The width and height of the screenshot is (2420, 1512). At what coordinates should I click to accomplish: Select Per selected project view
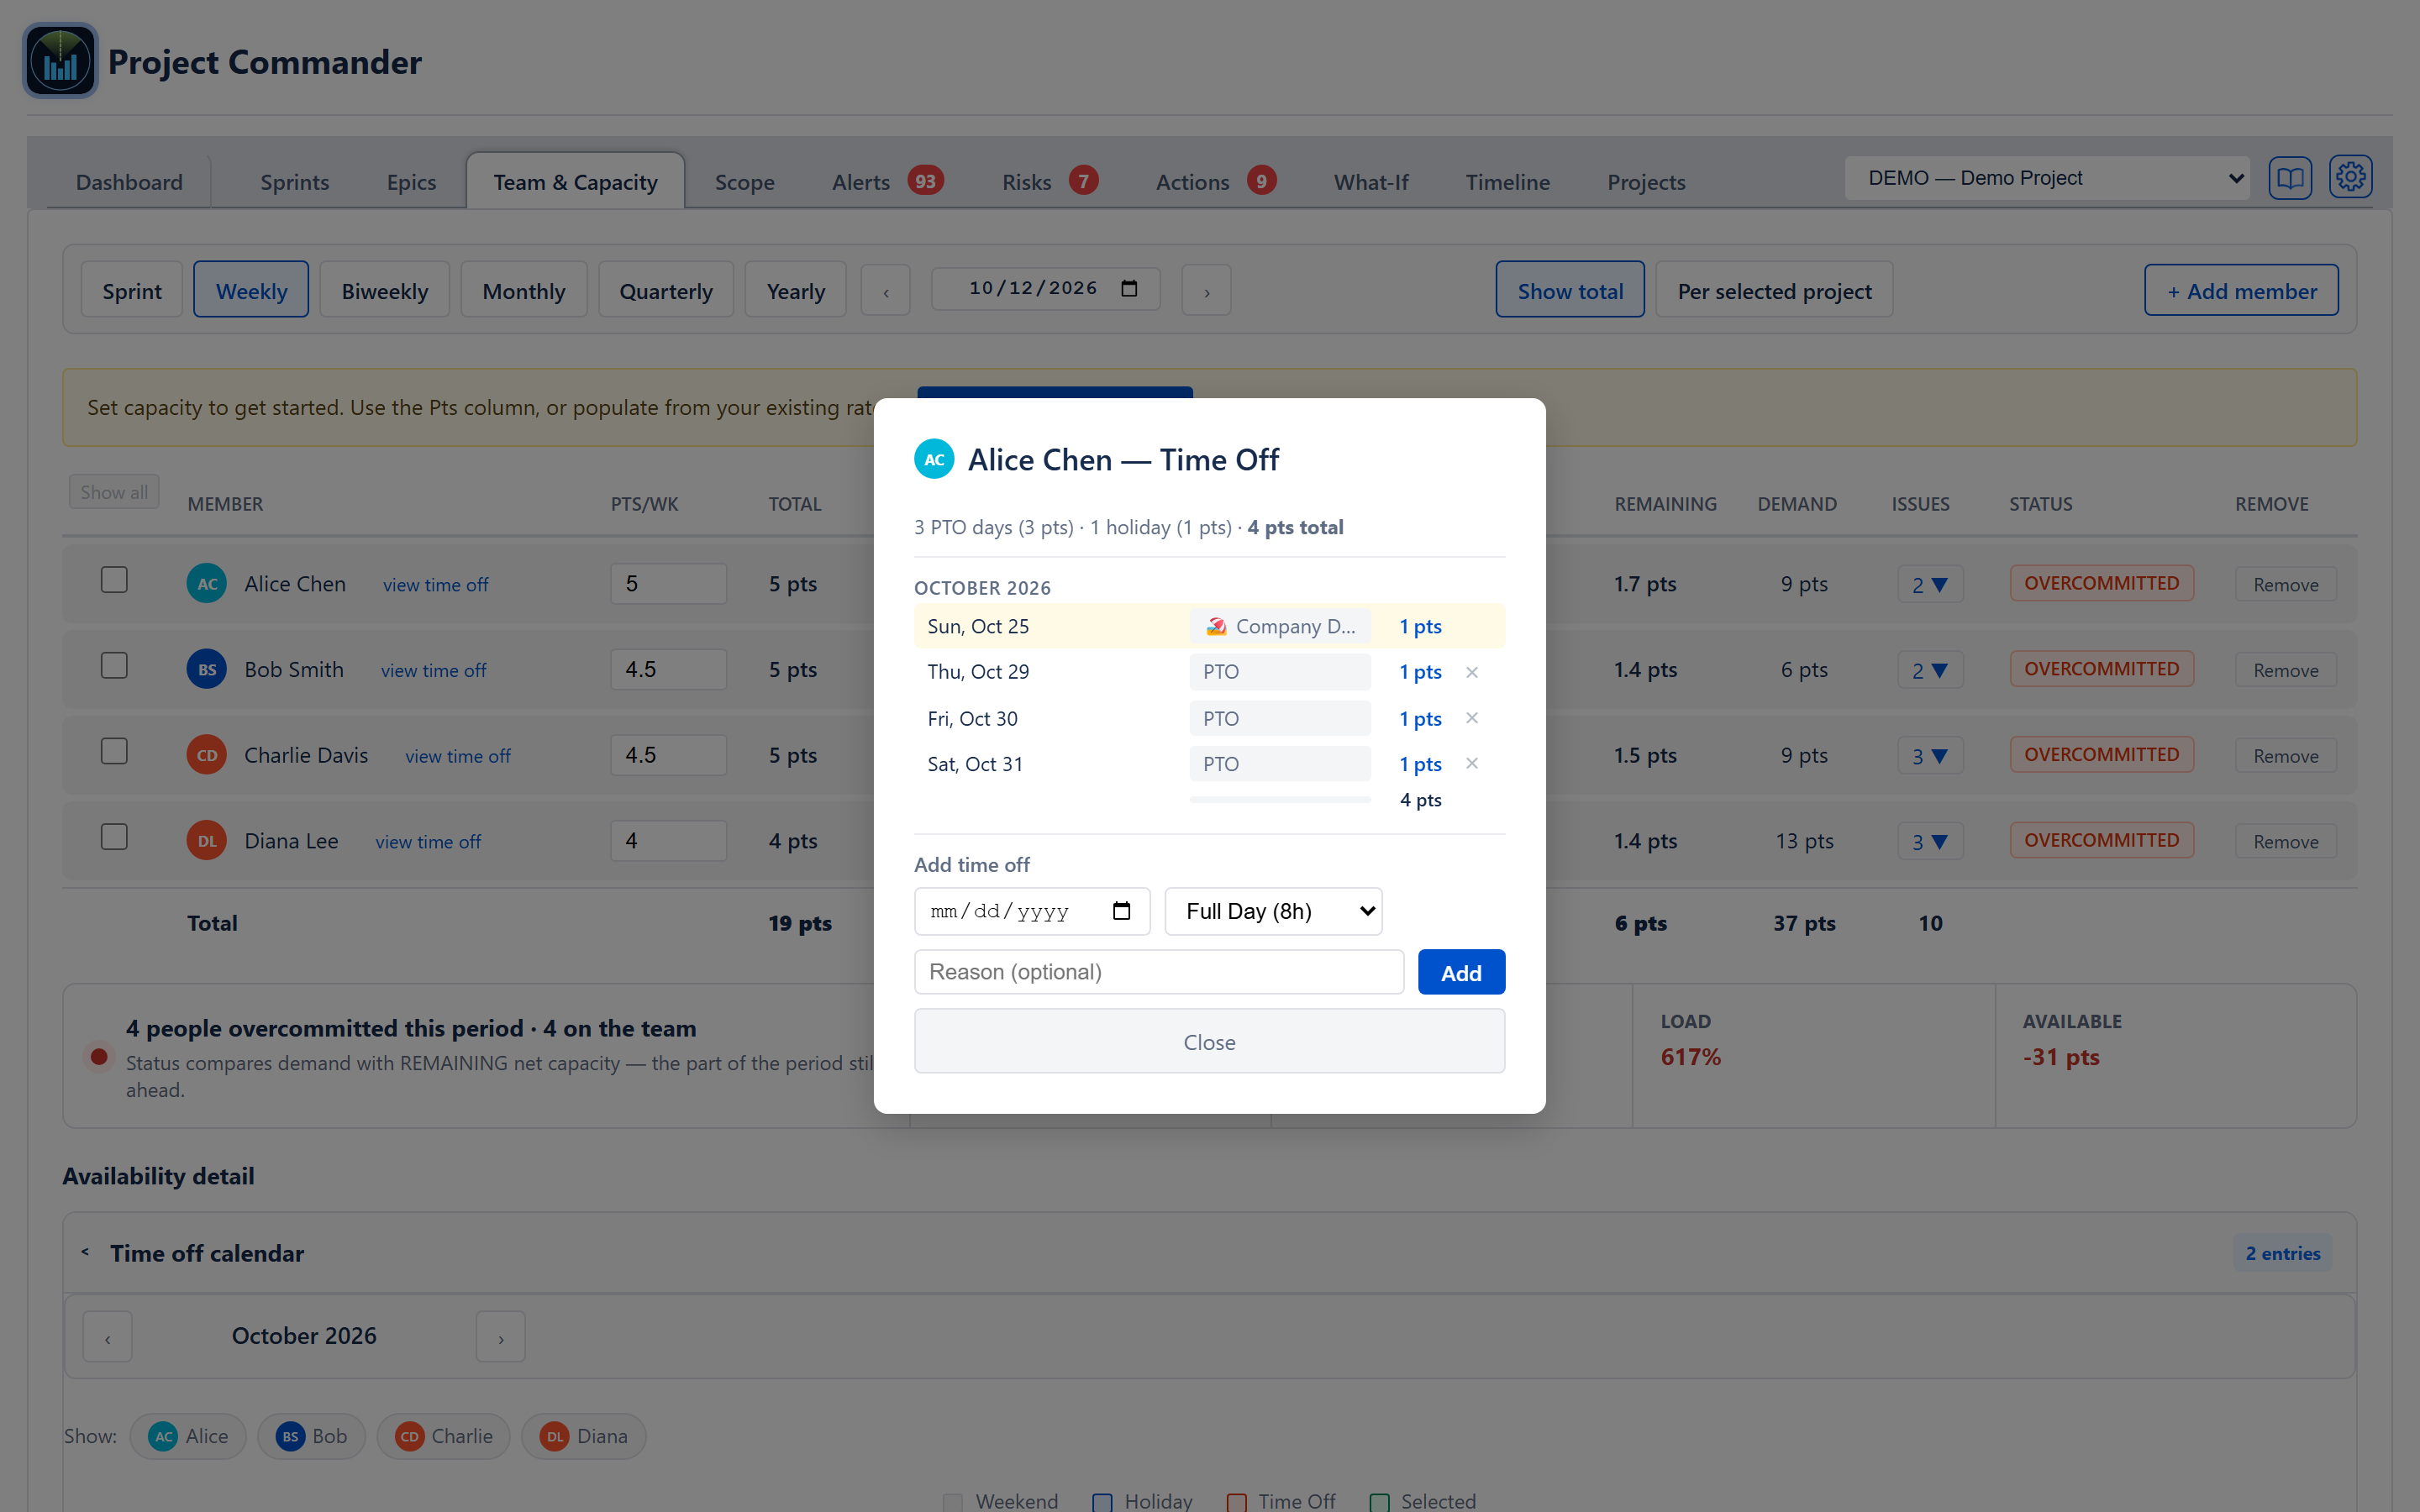(1774, 290)
